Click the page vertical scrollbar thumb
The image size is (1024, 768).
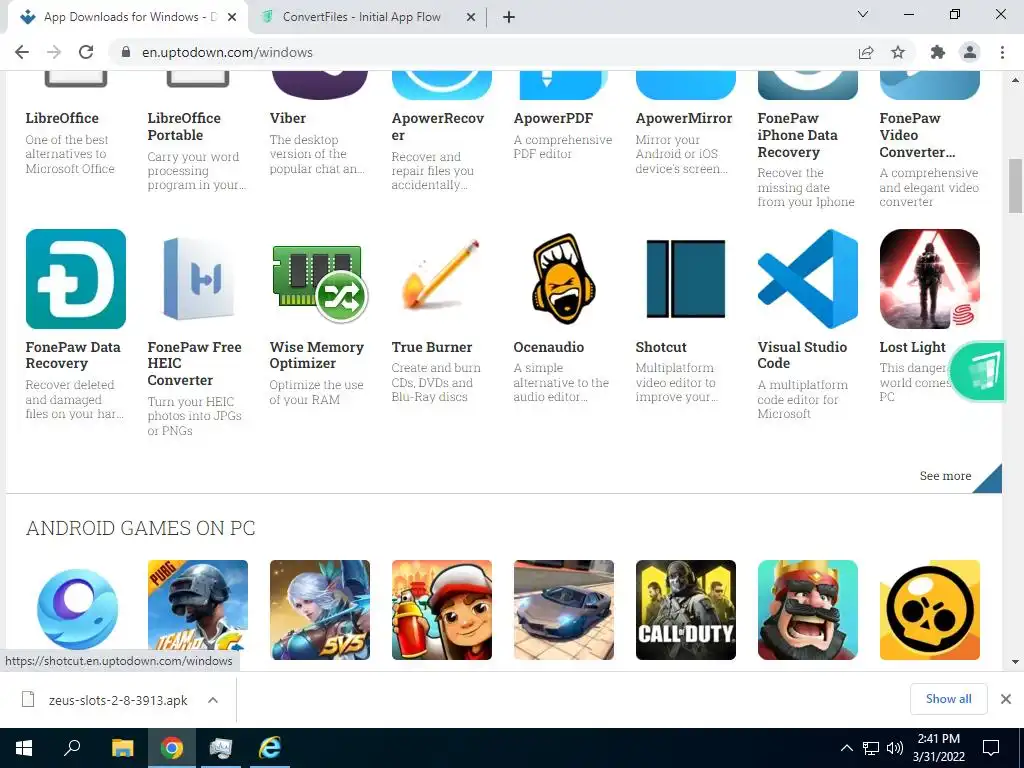pyautogui.click(x=1015, y=185)
